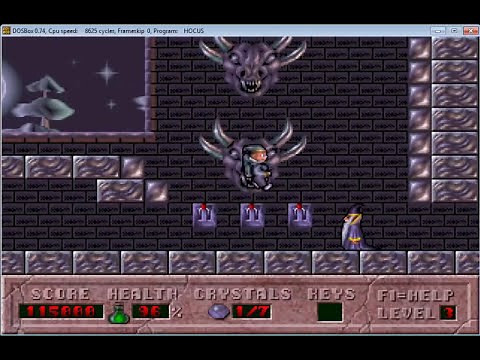Click the LEVEL label

point(406,313)
